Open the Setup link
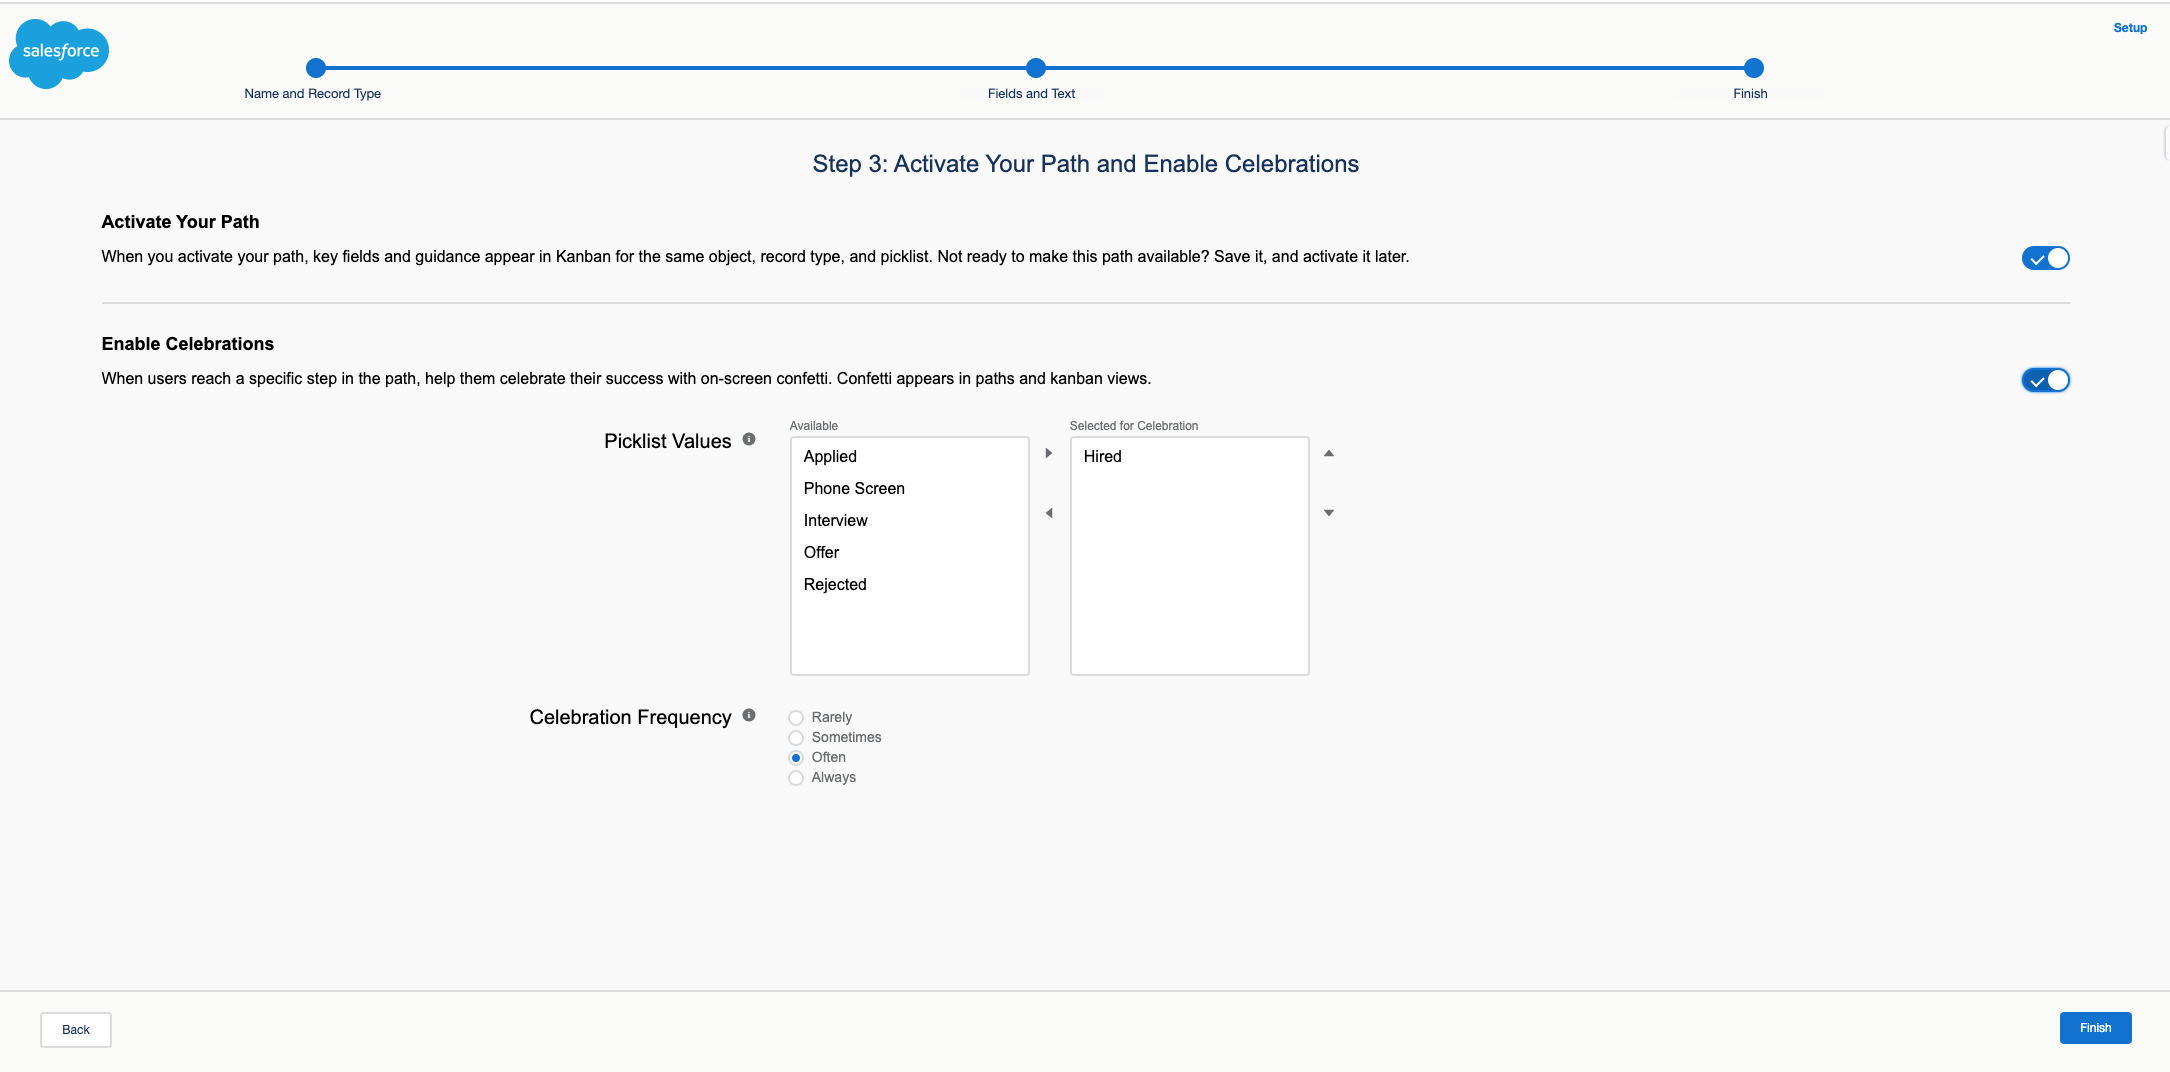The width and height of the screenshot is (2170, 1072). [2130, 28]
